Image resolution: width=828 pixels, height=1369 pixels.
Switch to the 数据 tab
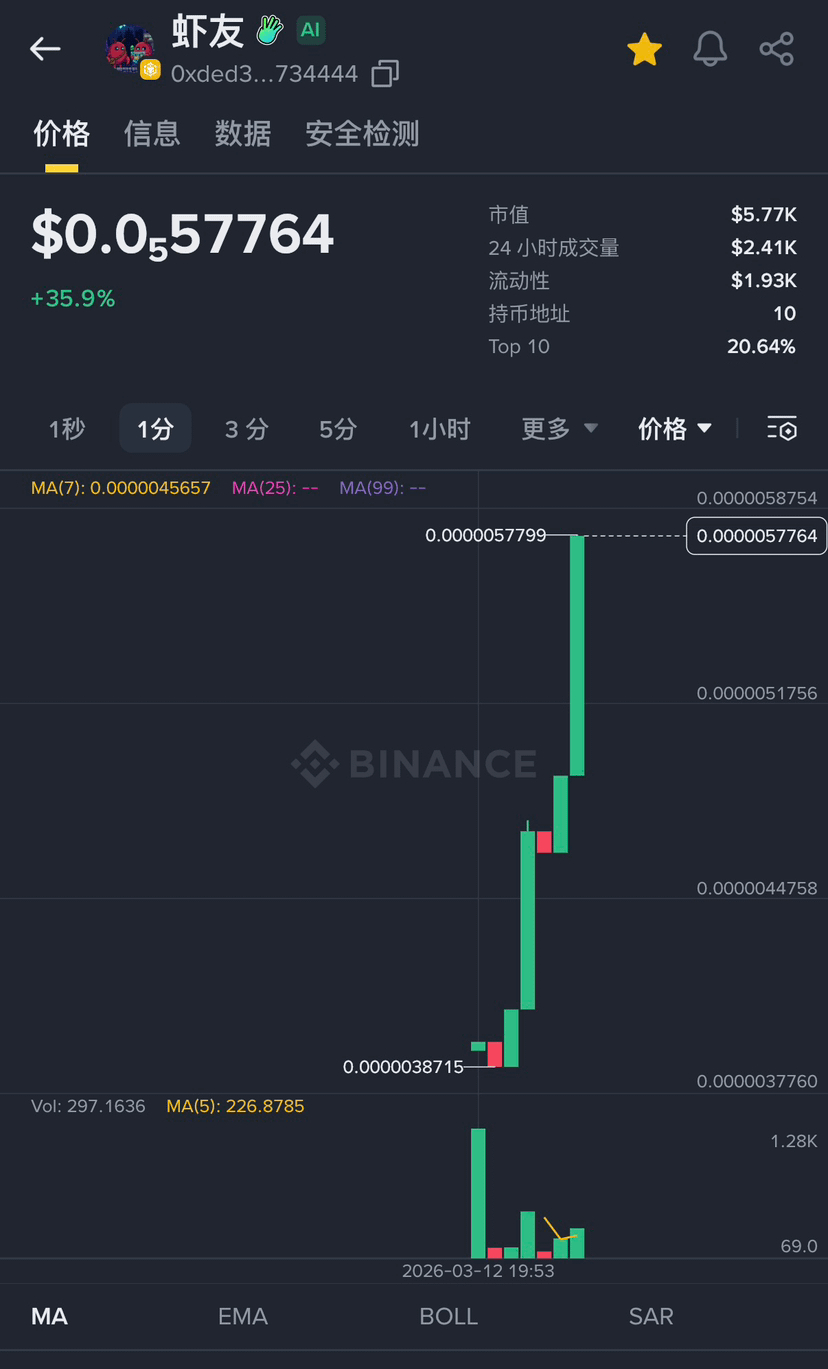tap(243, 134)
